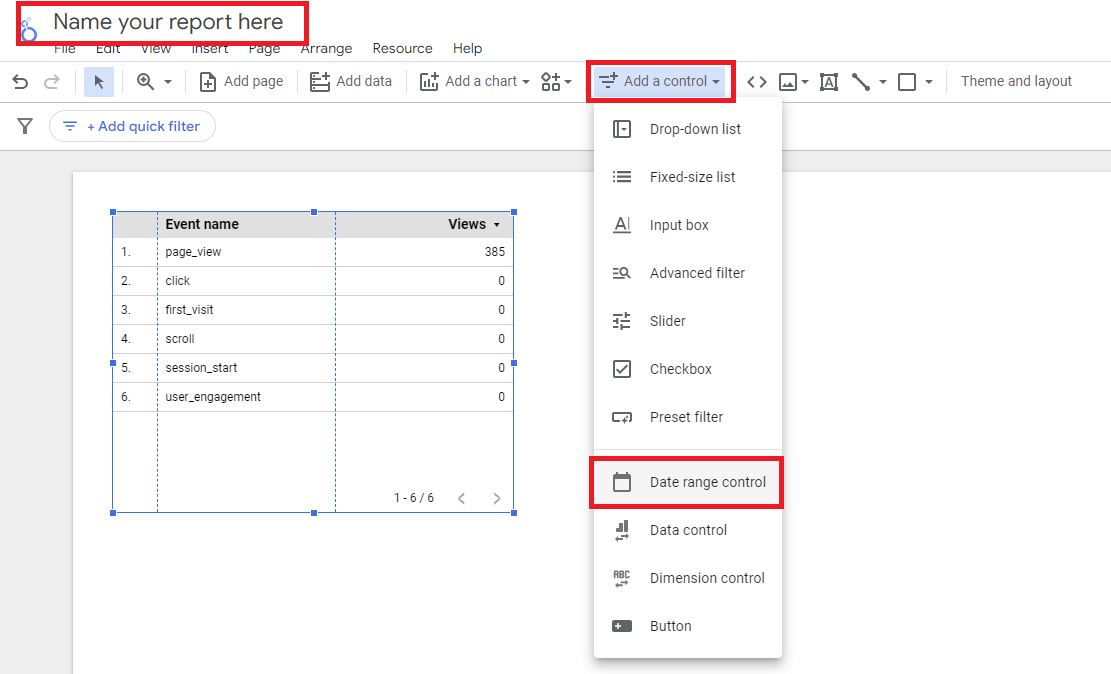The width and height of the screenshot is (1111, 674).
Task: Open the shape dropdown arrow
Action: point(929,82)
